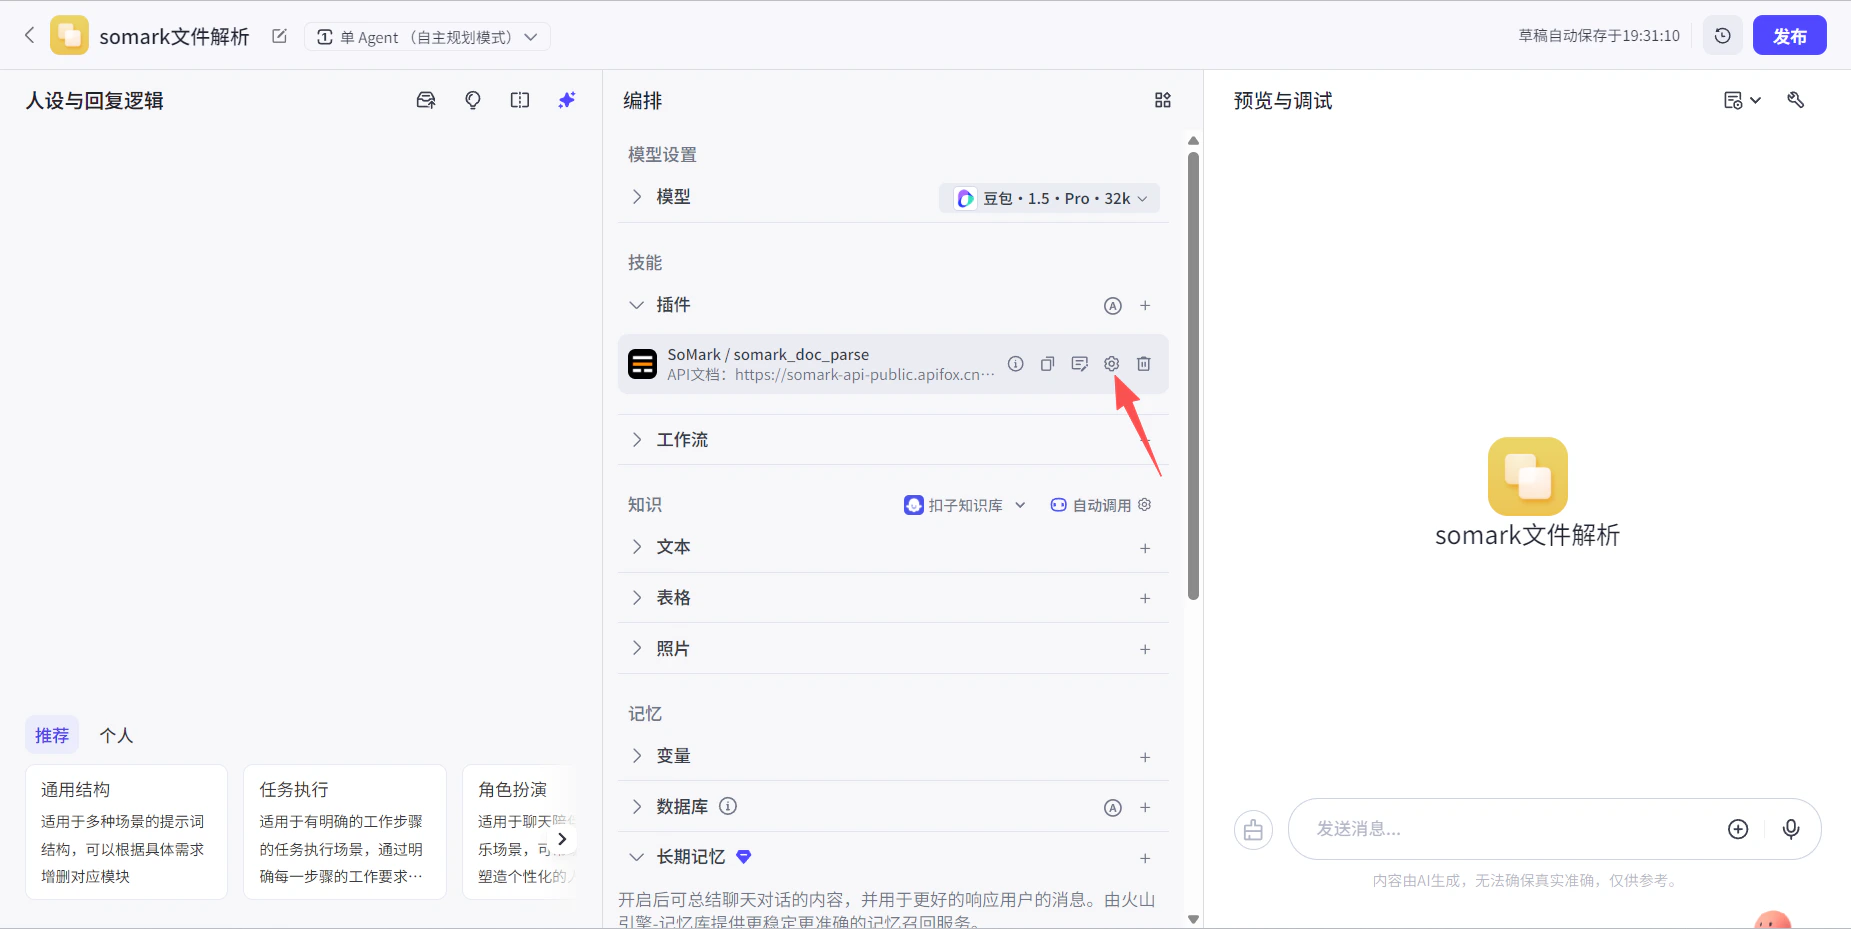Open settings for somark_doc_parse plugin

coord(1112,363)
